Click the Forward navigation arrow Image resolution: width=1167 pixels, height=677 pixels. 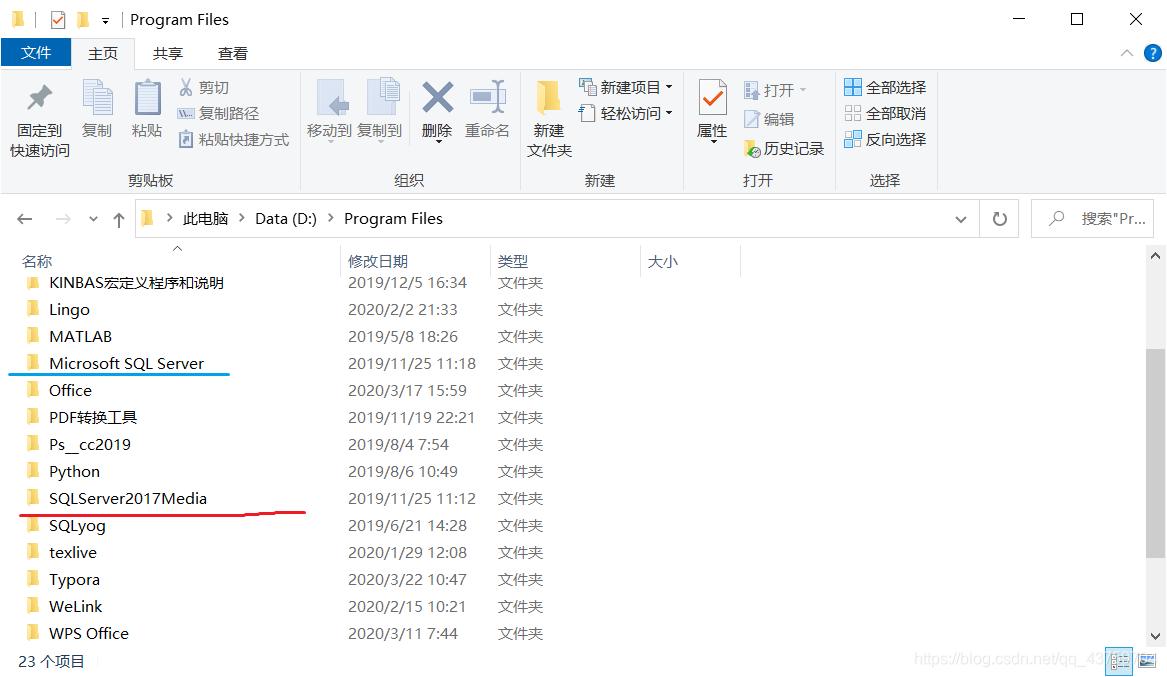pyautogui.click(x=63, y=219)
